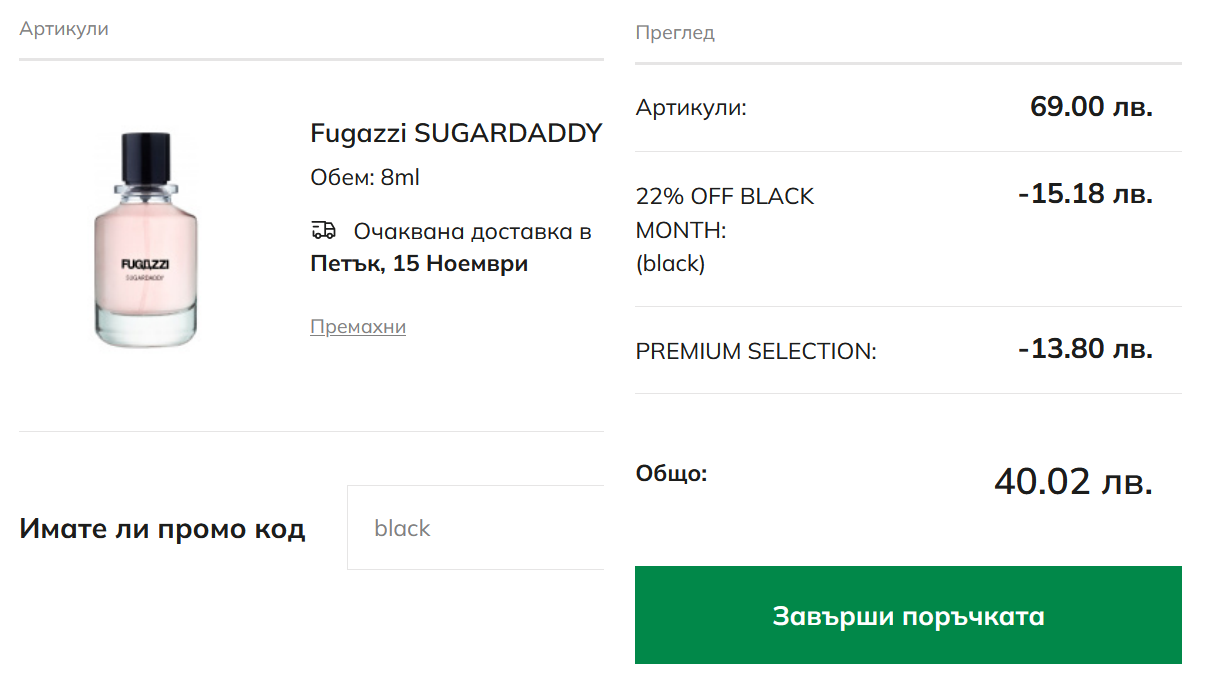The image size is (1206, 694).
Task: Select the Обем: 8ml volume text
Action: (365, 178)
